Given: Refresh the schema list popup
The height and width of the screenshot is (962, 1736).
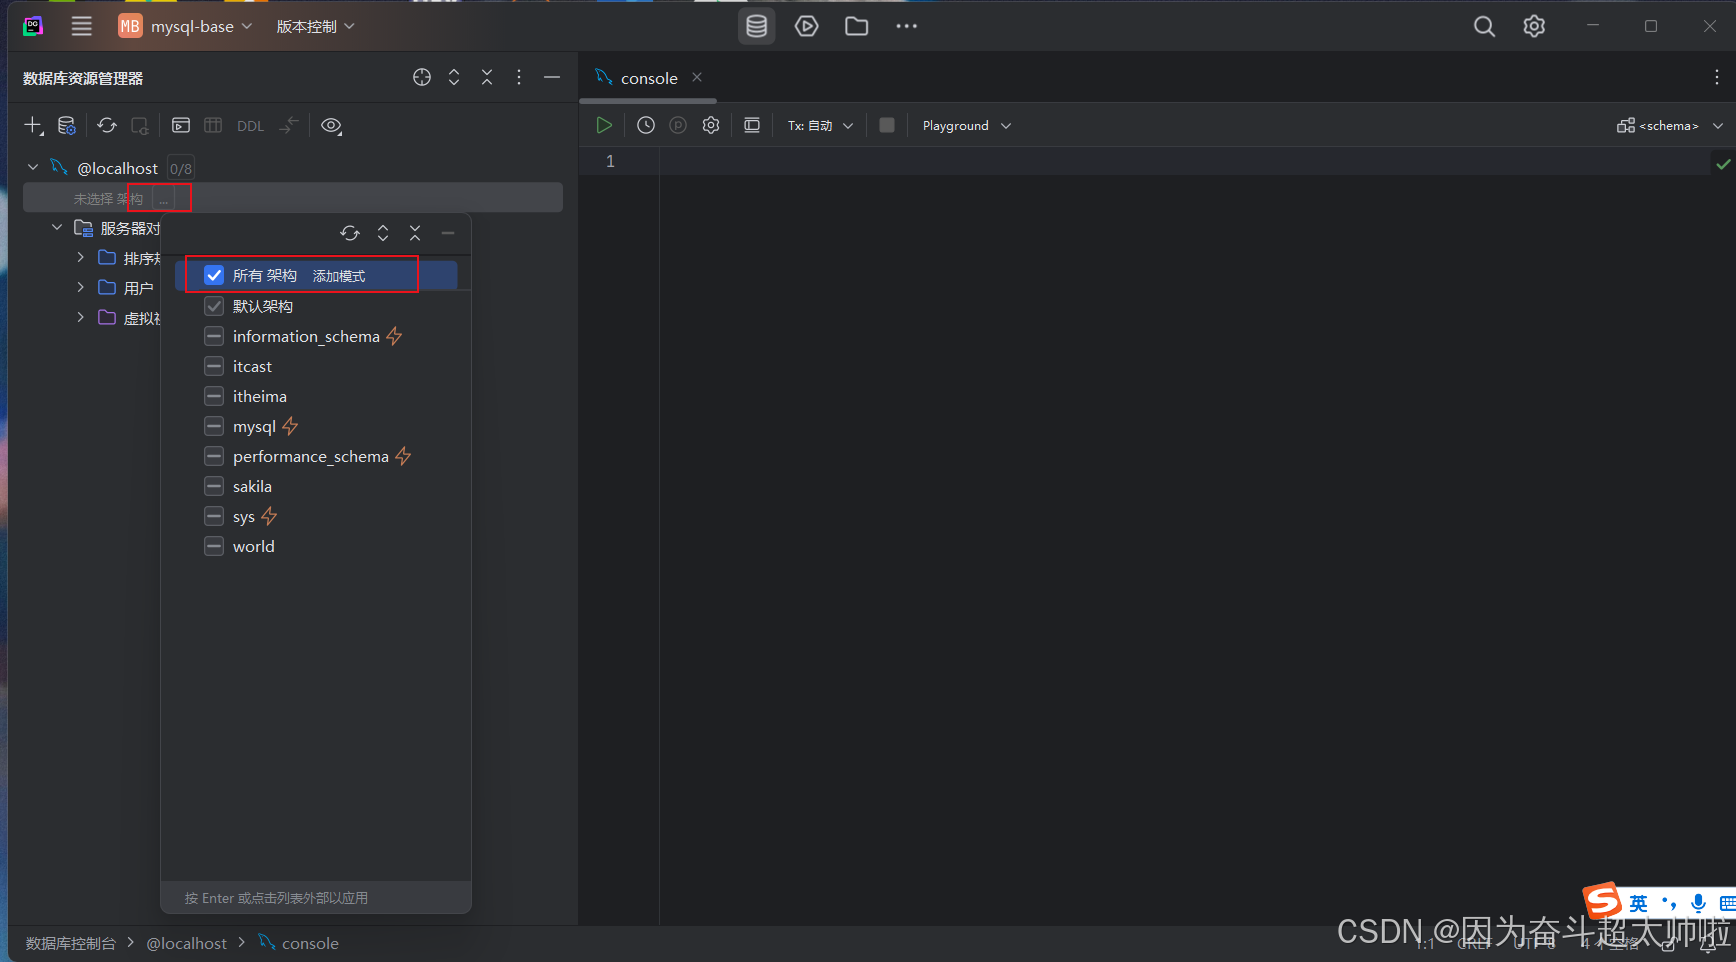Looking at the screenshot, I should pyautogui.click(x=350, y=233).
